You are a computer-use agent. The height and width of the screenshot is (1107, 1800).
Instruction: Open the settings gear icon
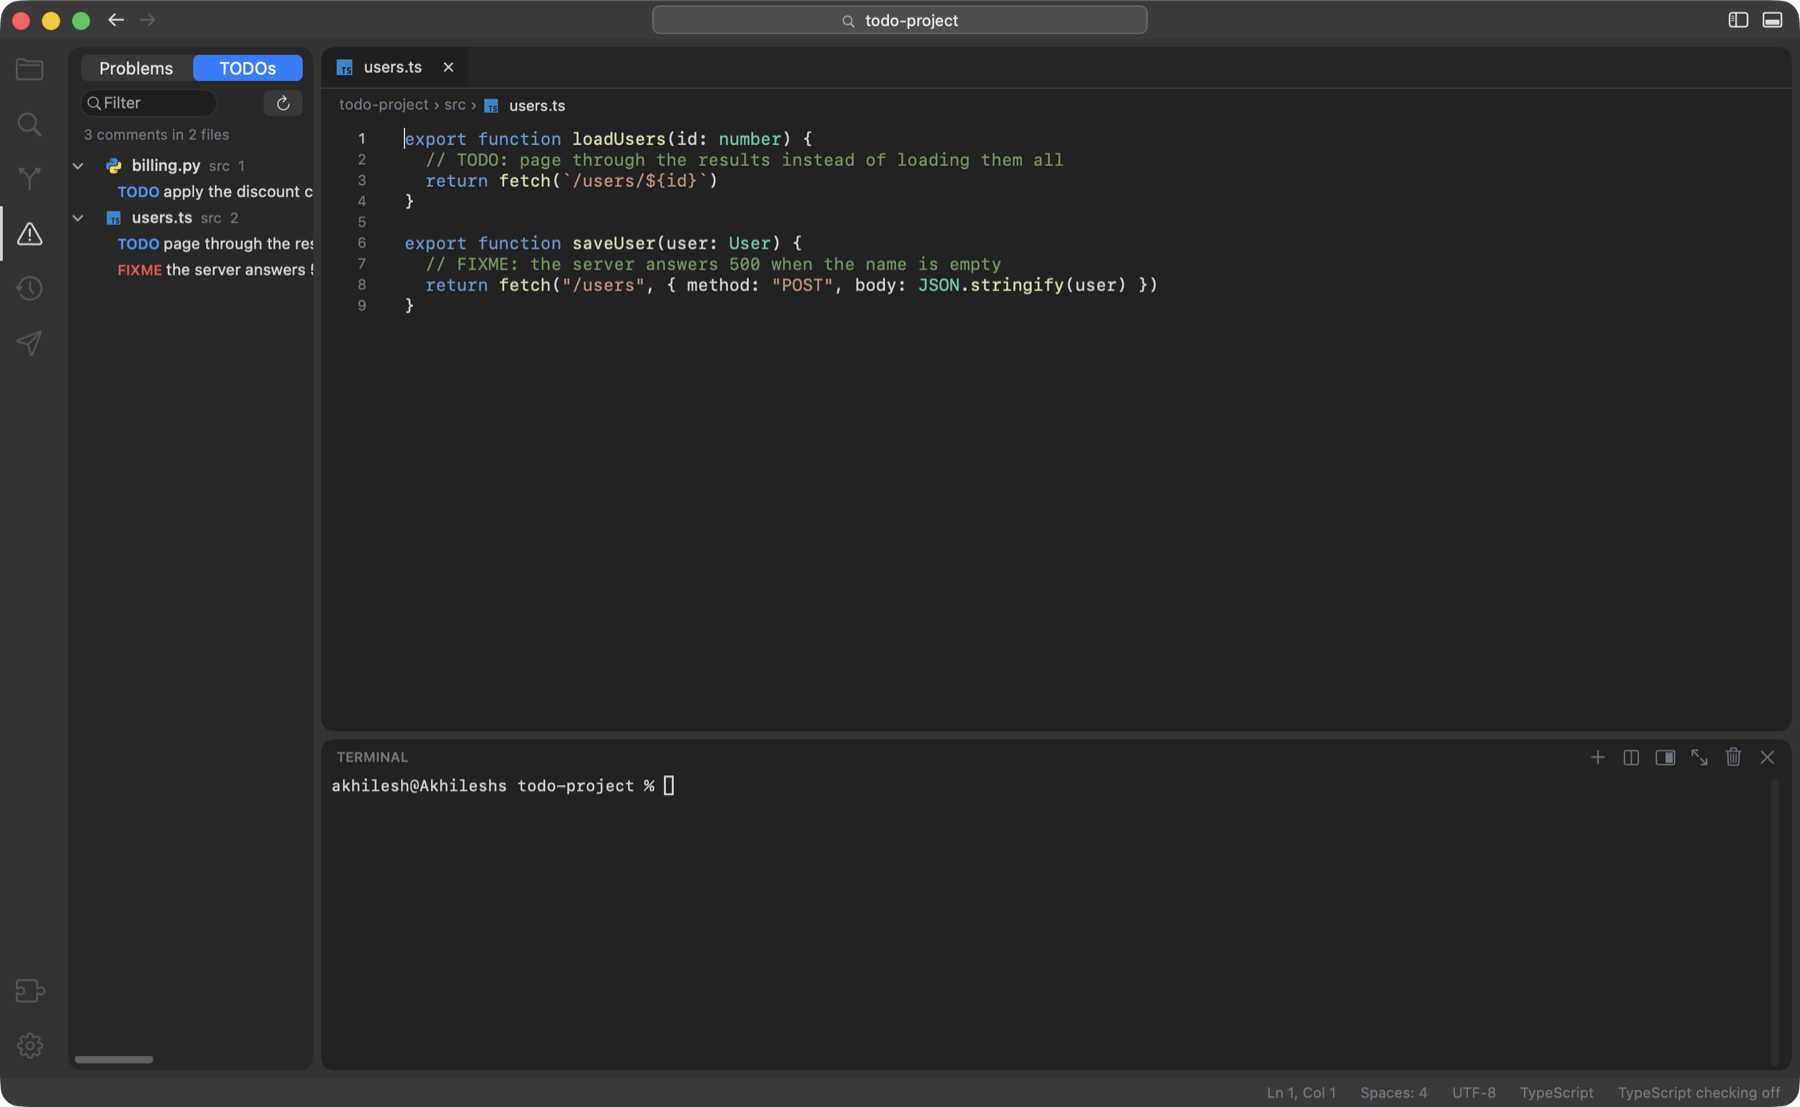pyautogui.click(x=30, y=1045)
